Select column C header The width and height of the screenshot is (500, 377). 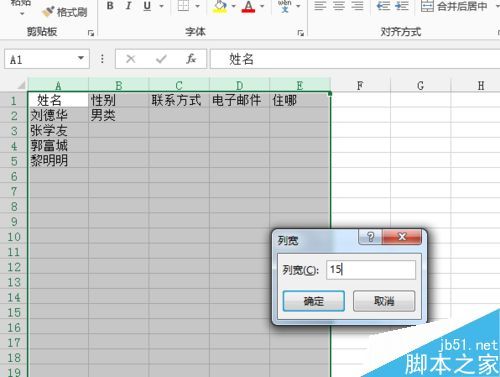click(179, 85)
